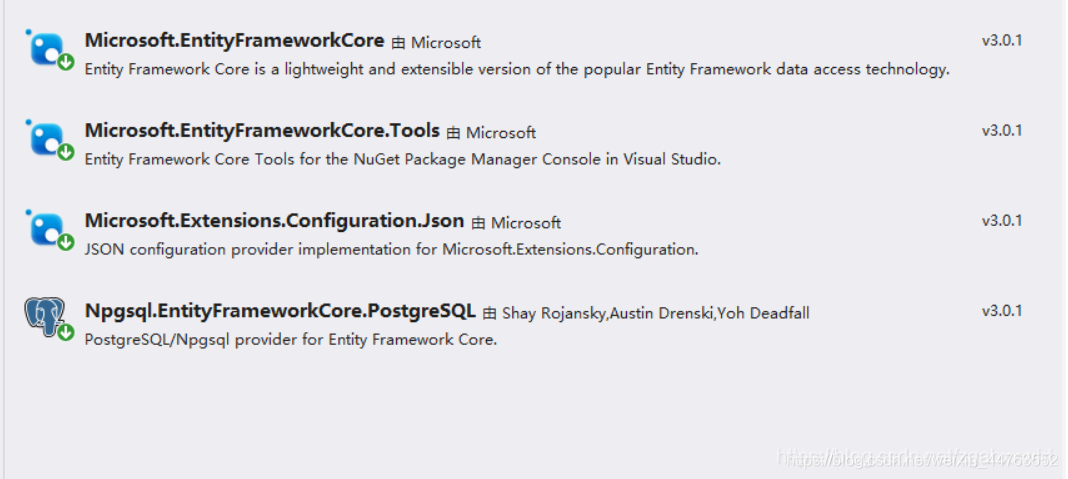This screenshot has height=479, width=1068.
Task: Click the PostgreSQL/Npgsql provider description text
Action: [291, 339]
